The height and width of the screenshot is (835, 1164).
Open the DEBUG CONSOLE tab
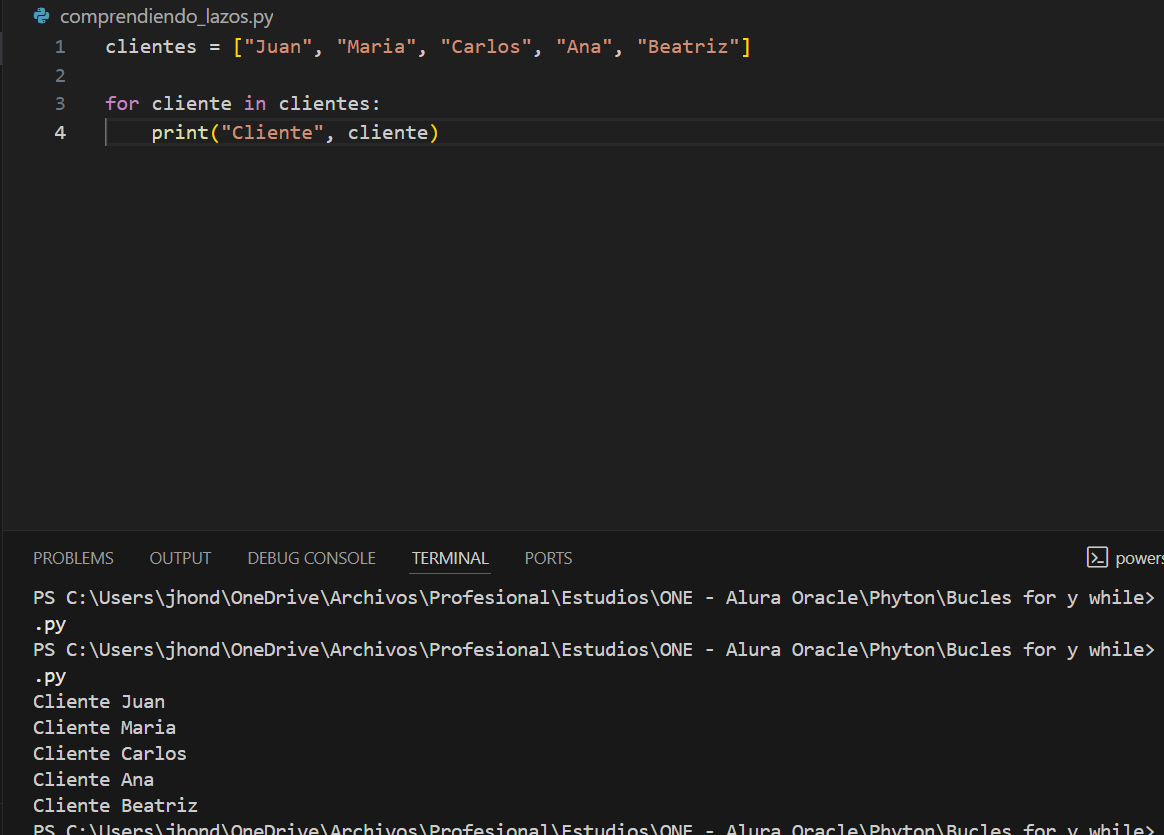click(312, 558)
